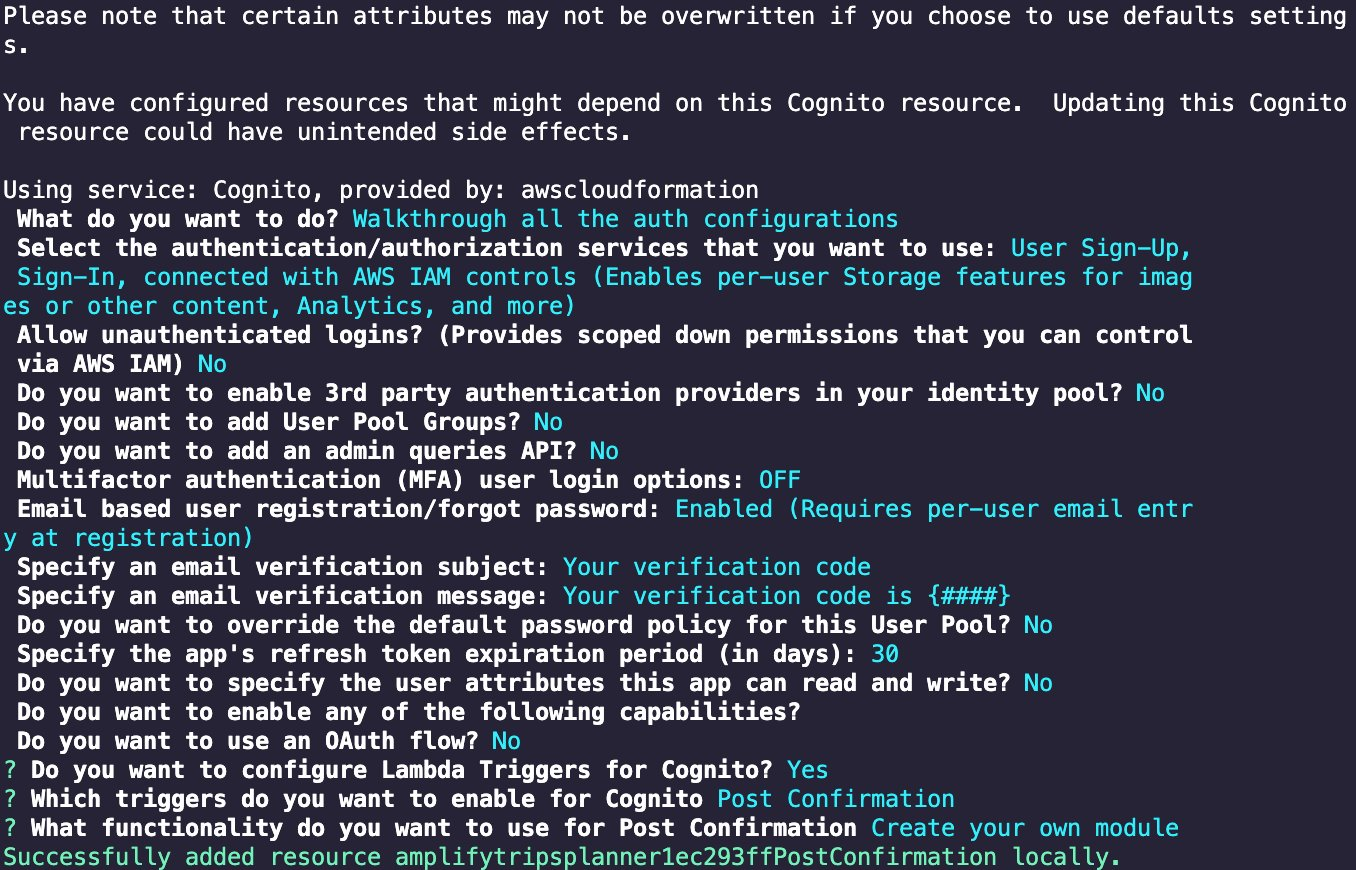This screenshot has width=1356, height=870.
Task: Click 'Enabled (Requires per-user email entr' answer
Action: tap(934, 509)
